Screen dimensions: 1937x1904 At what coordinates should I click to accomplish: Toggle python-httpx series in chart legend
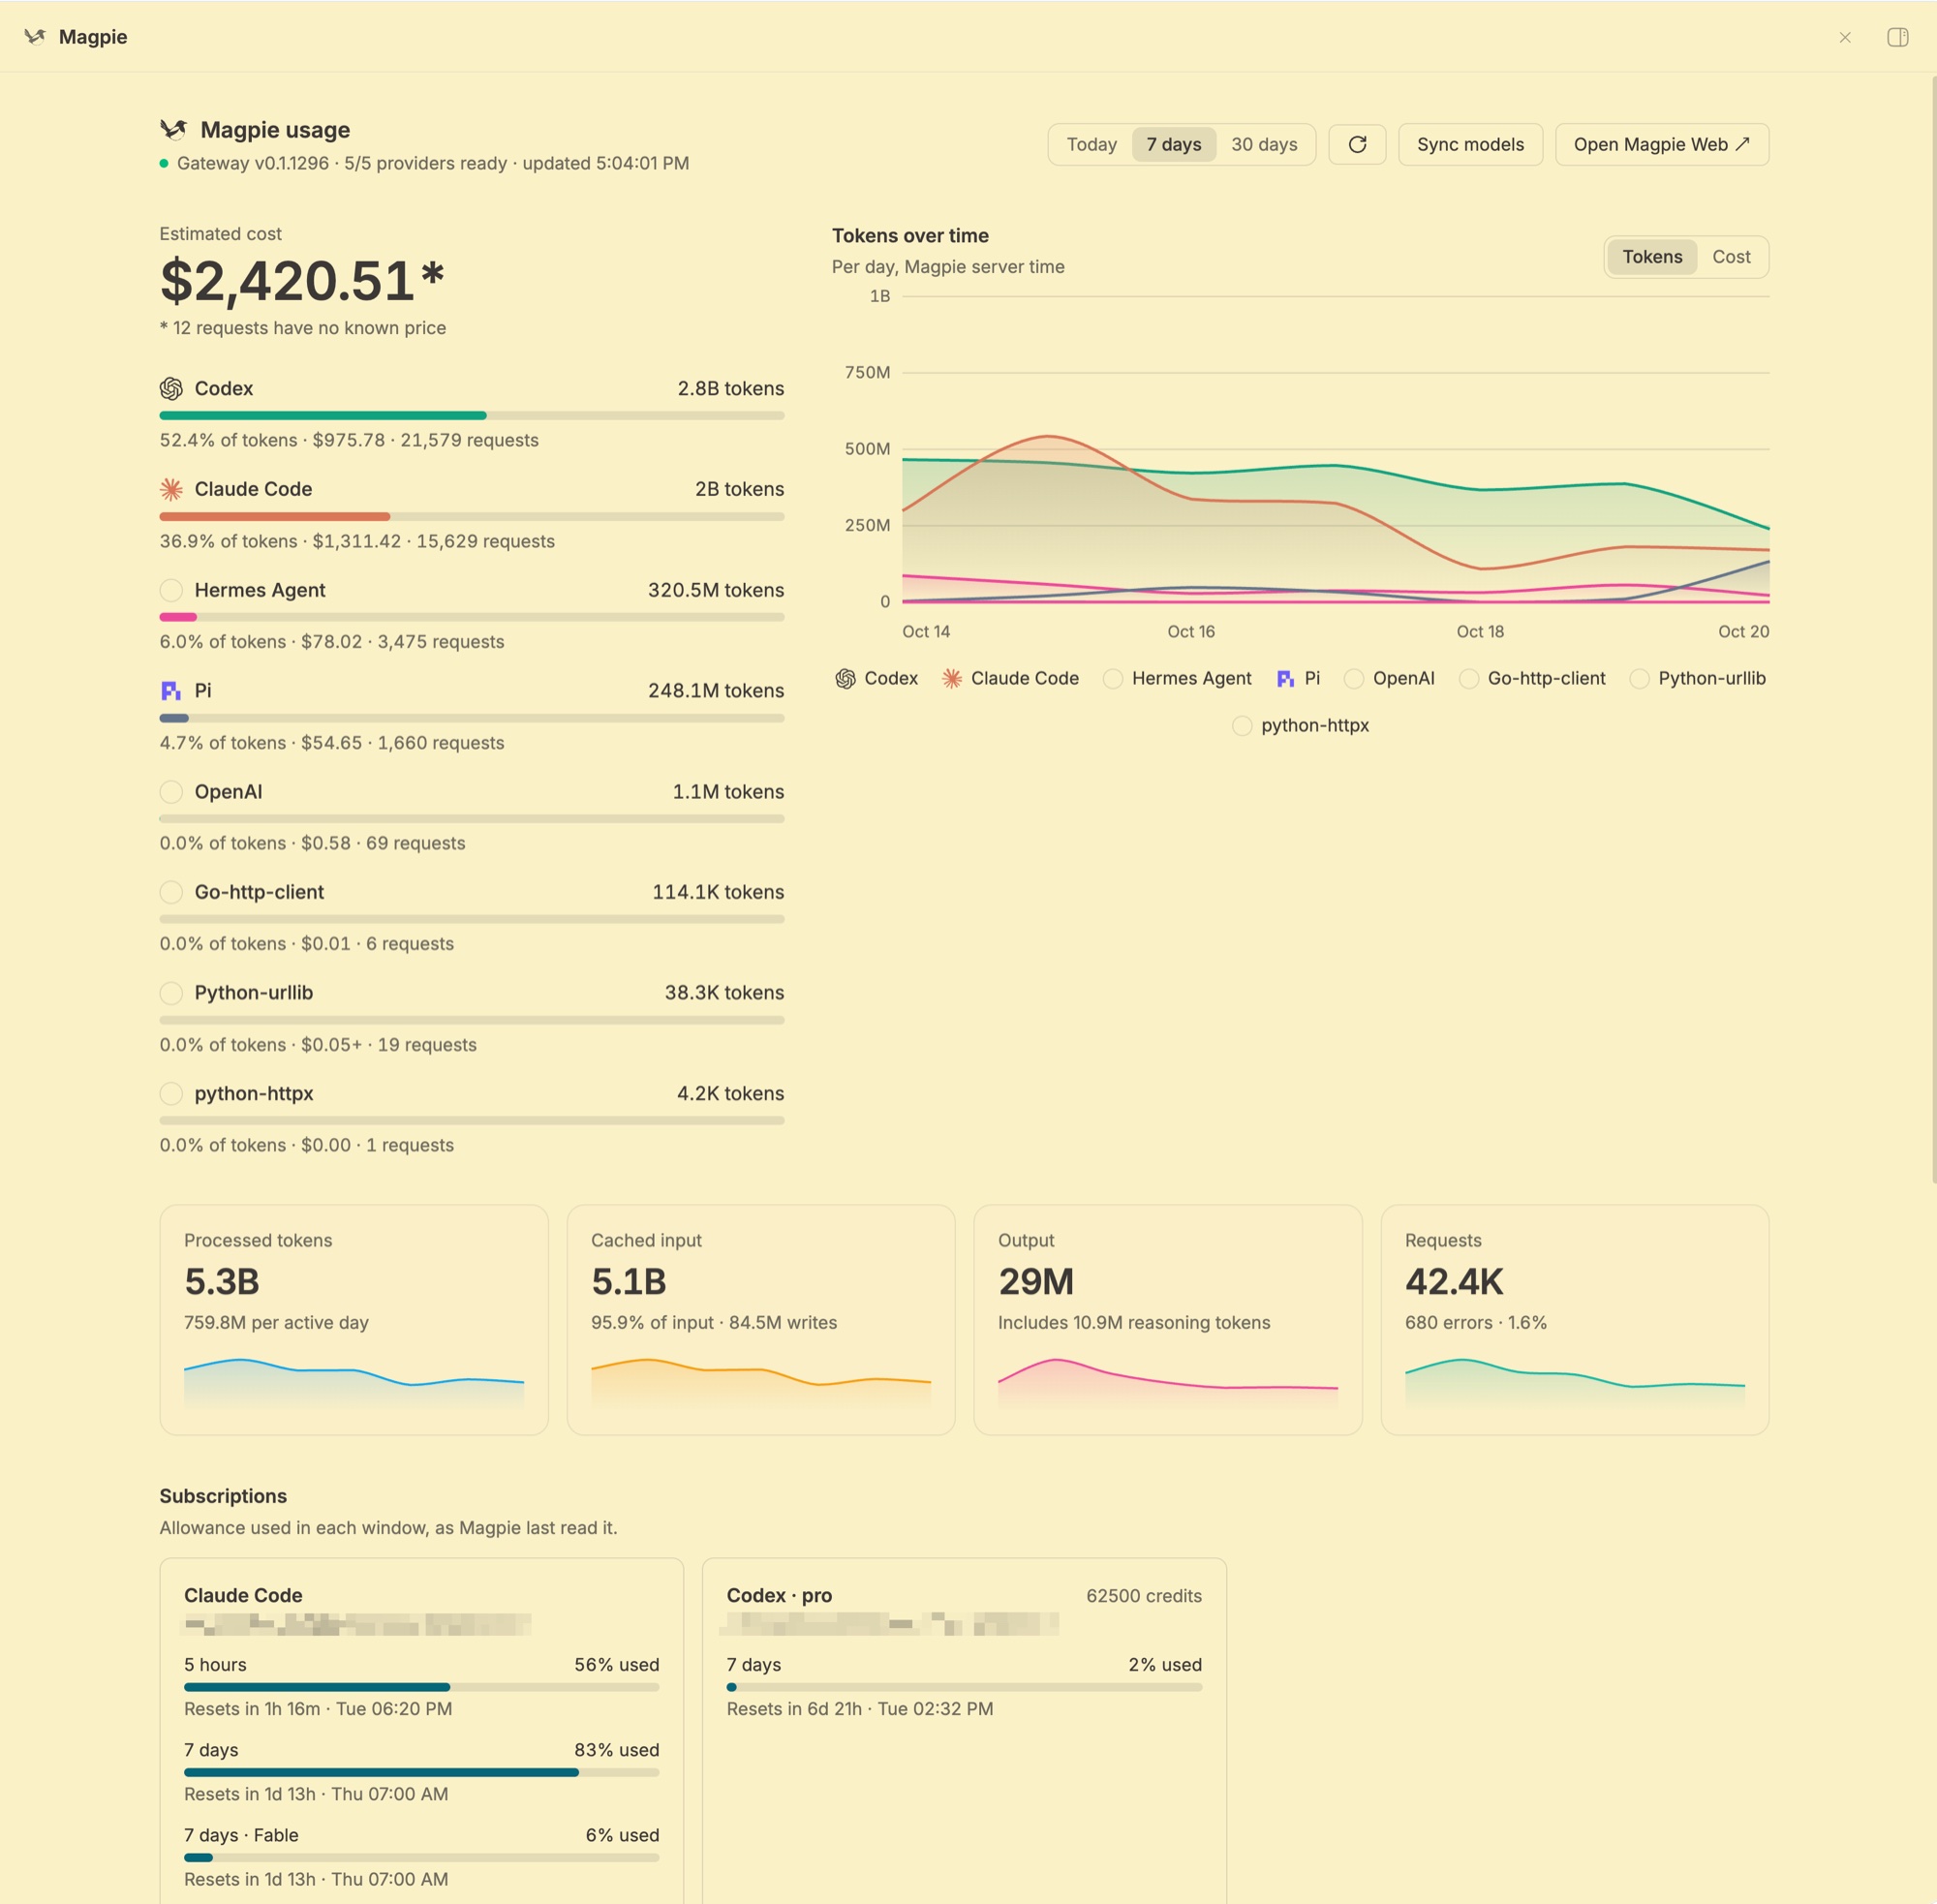click(1300, 726)
